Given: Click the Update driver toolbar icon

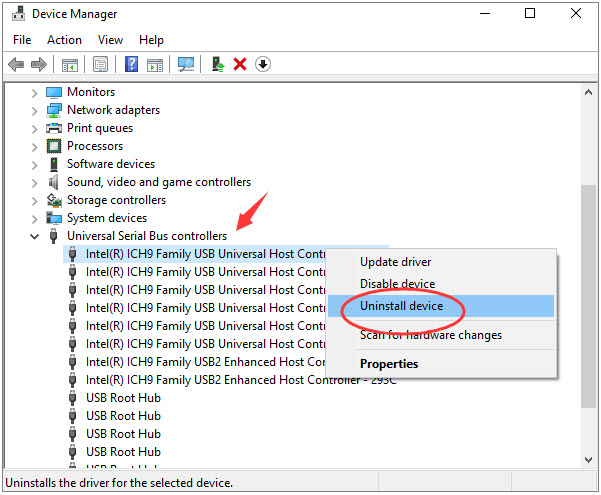Looking at the screenshot, I should pyautogui.click(x=218, y=64).
